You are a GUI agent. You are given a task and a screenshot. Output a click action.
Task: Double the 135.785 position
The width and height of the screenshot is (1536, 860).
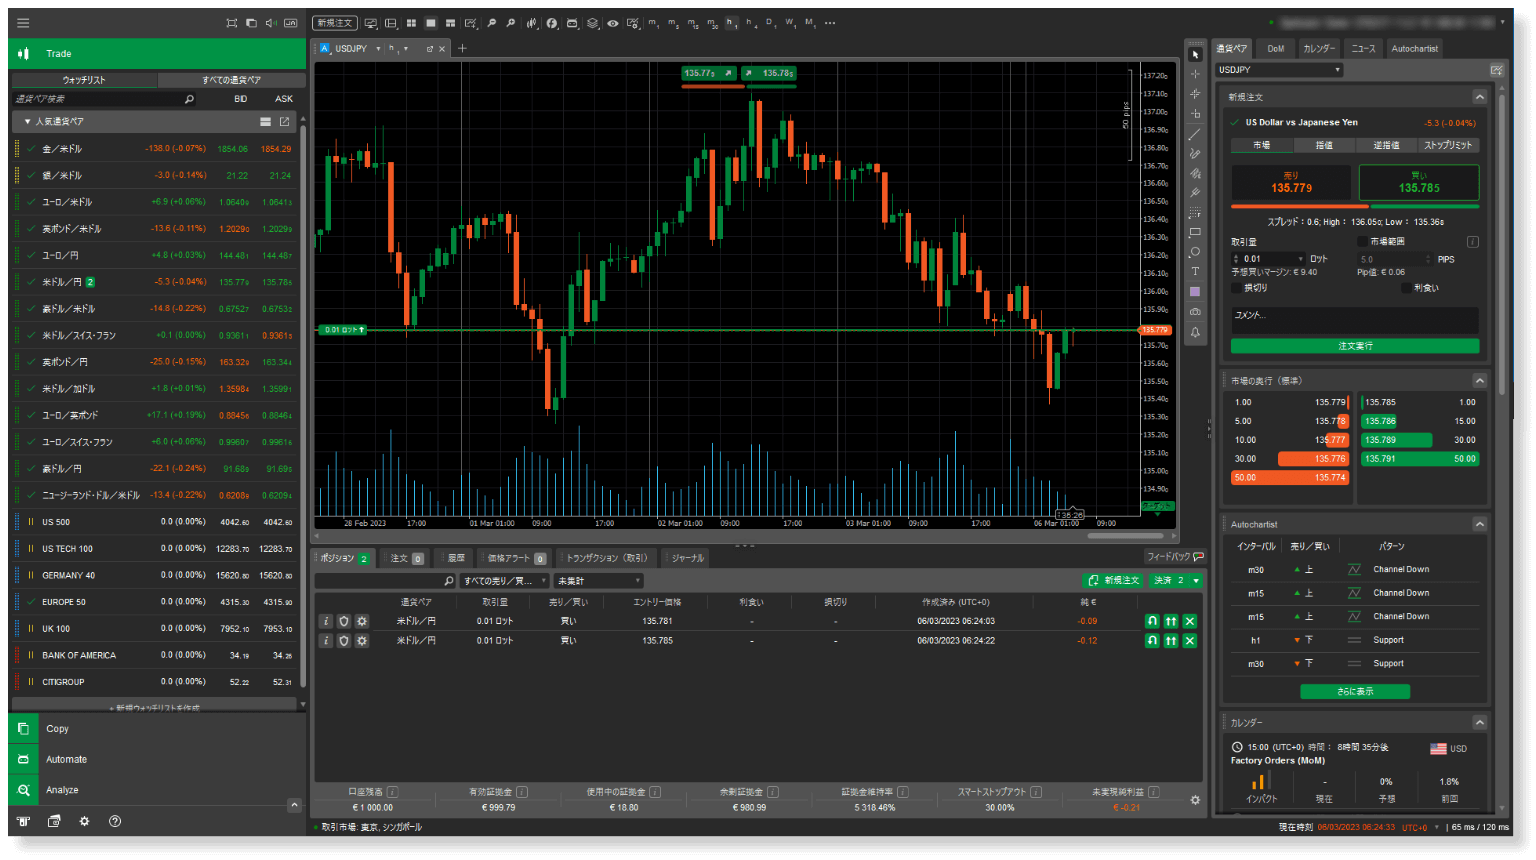click(x=1171, y=641)
